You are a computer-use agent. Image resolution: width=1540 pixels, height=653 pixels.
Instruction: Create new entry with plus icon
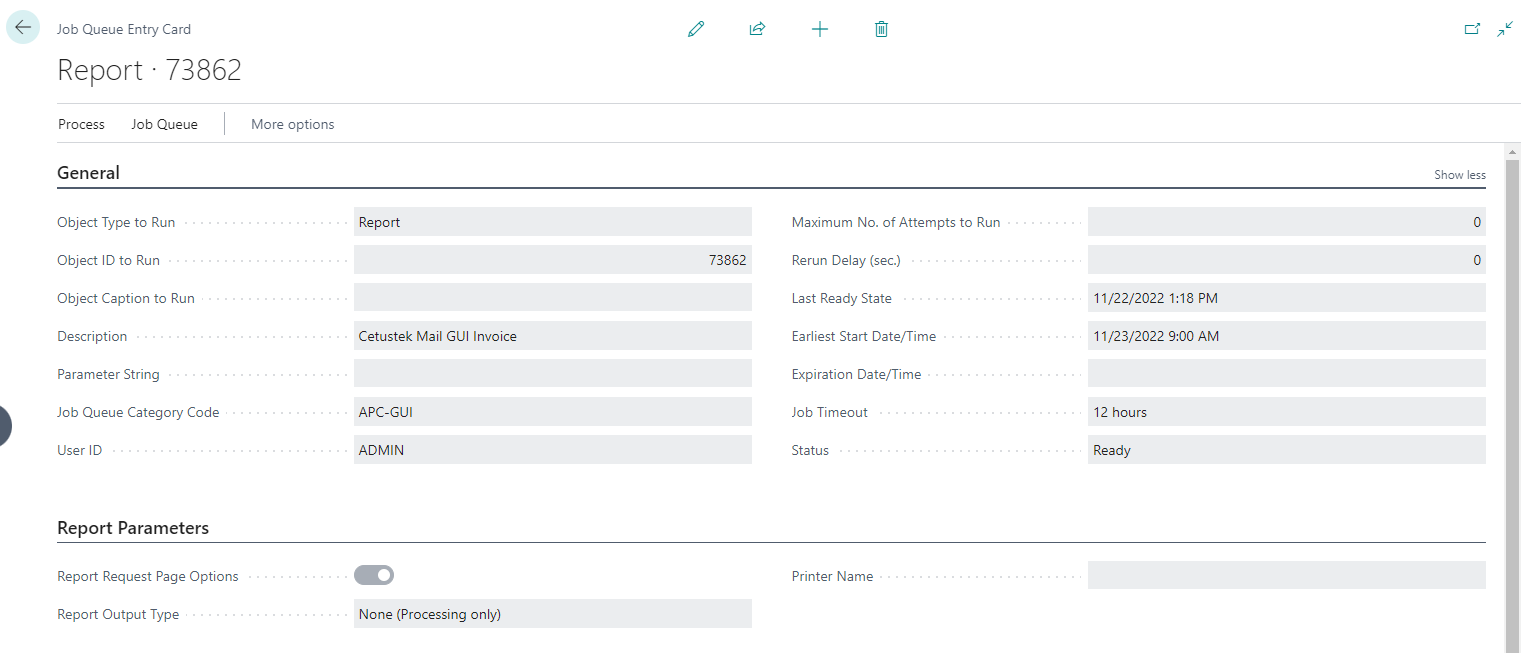[820, 29]
